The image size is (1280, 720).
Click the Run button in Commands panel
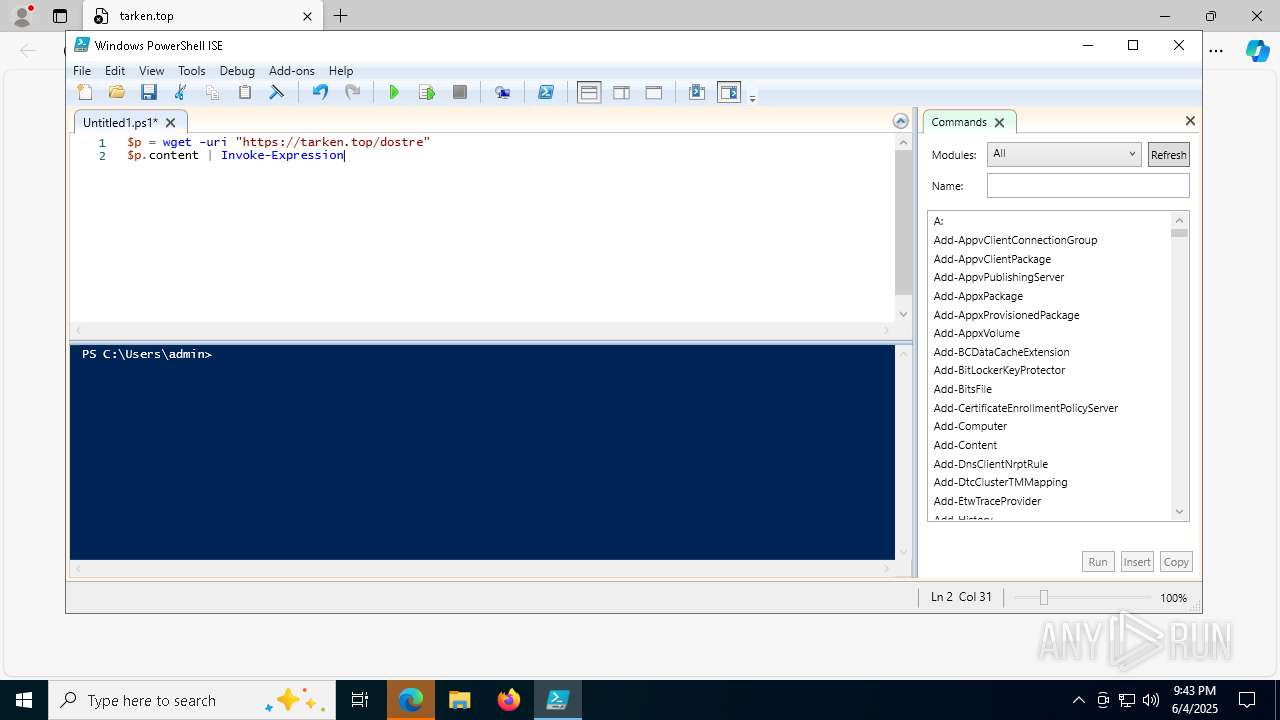coord(1098,562)
